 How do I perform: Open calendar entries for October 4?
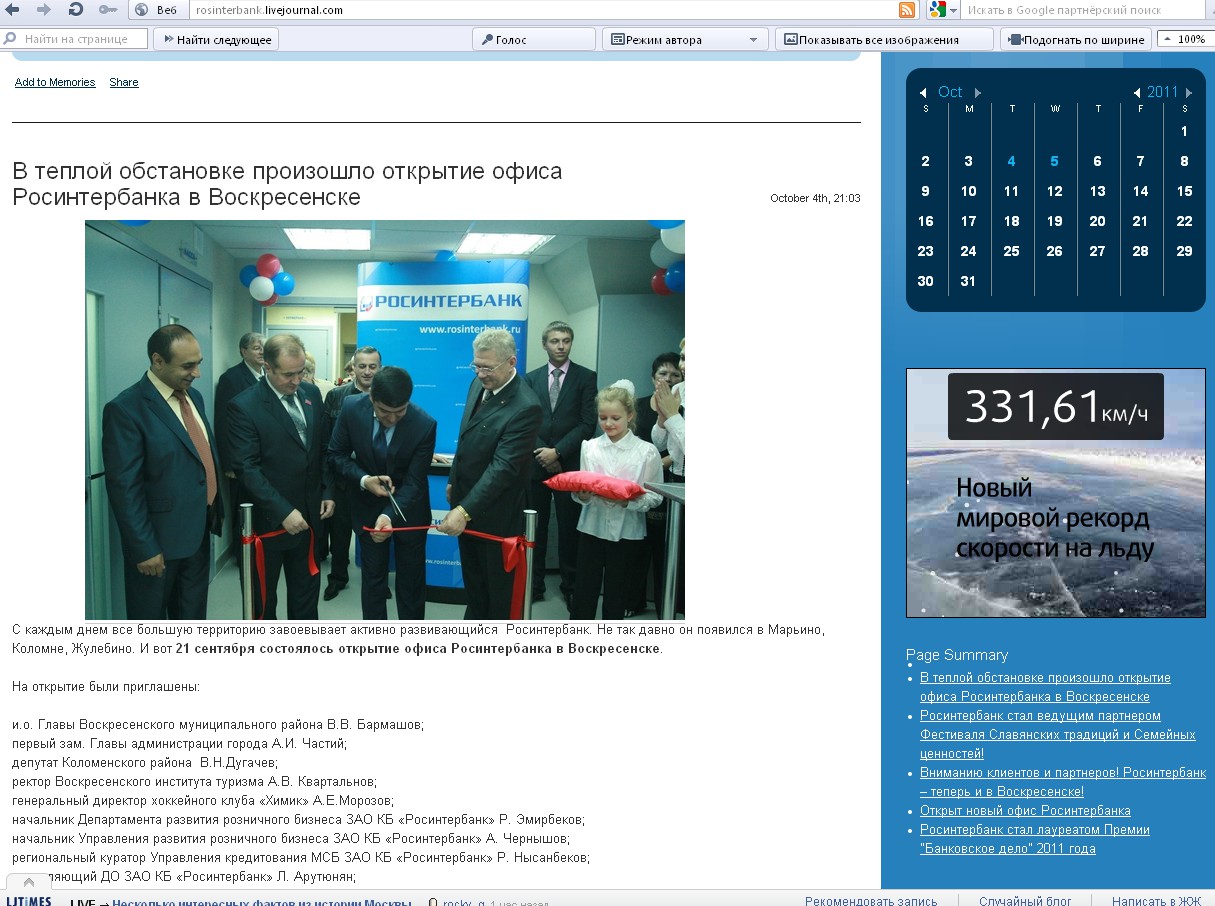[x=1012, y=161]
